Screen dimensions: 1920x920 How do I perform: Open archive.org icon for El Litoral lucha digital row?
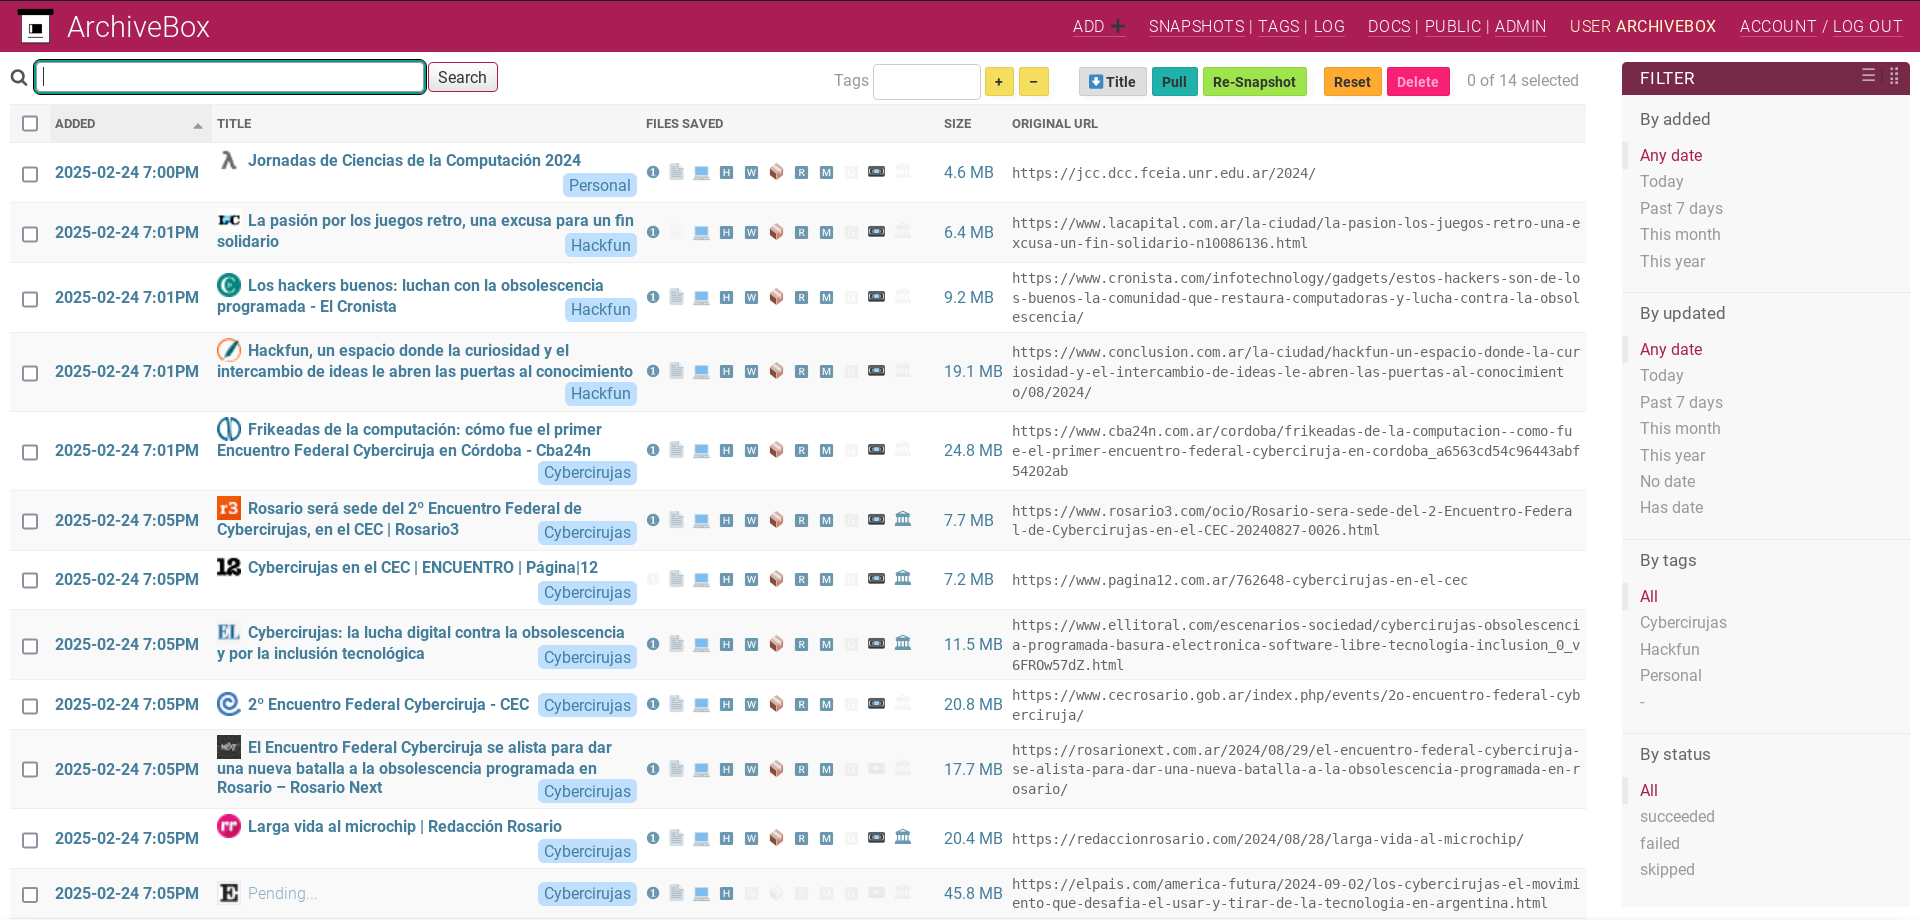pyautogui.click(x=903, y=643)
